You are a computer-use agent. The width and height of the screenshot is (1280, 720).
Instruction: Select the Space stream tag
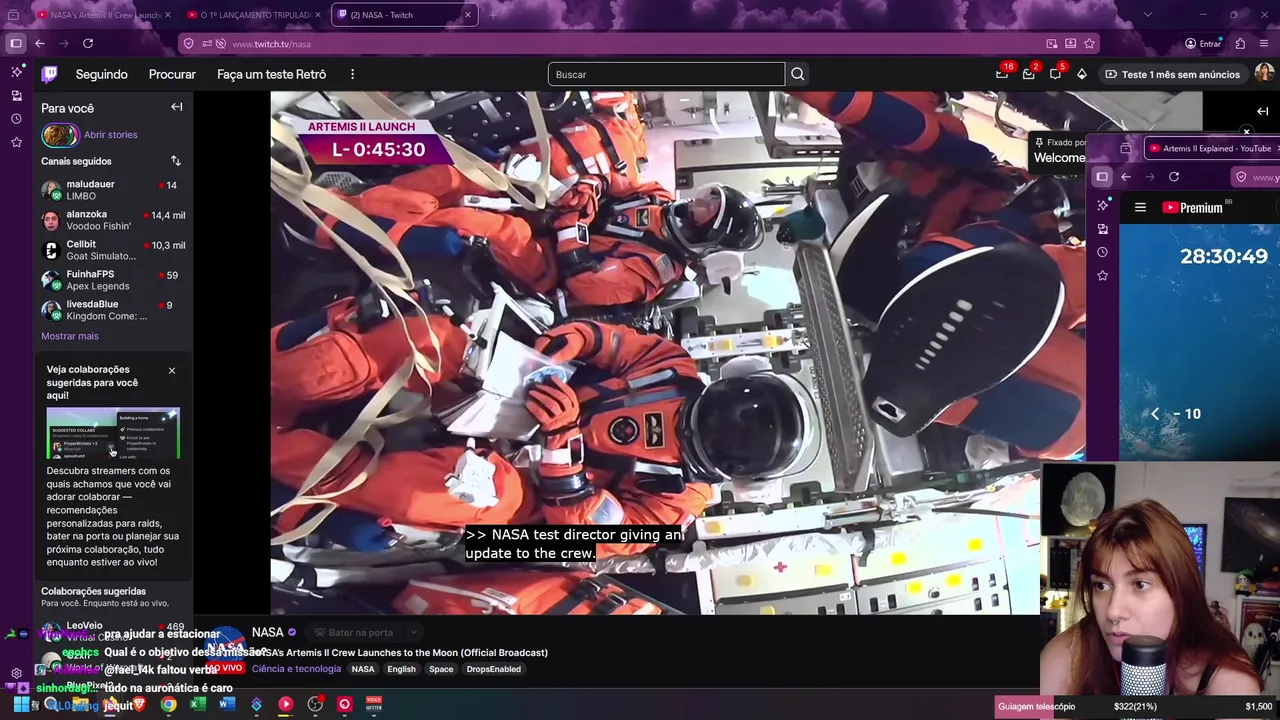pos(441,669)
